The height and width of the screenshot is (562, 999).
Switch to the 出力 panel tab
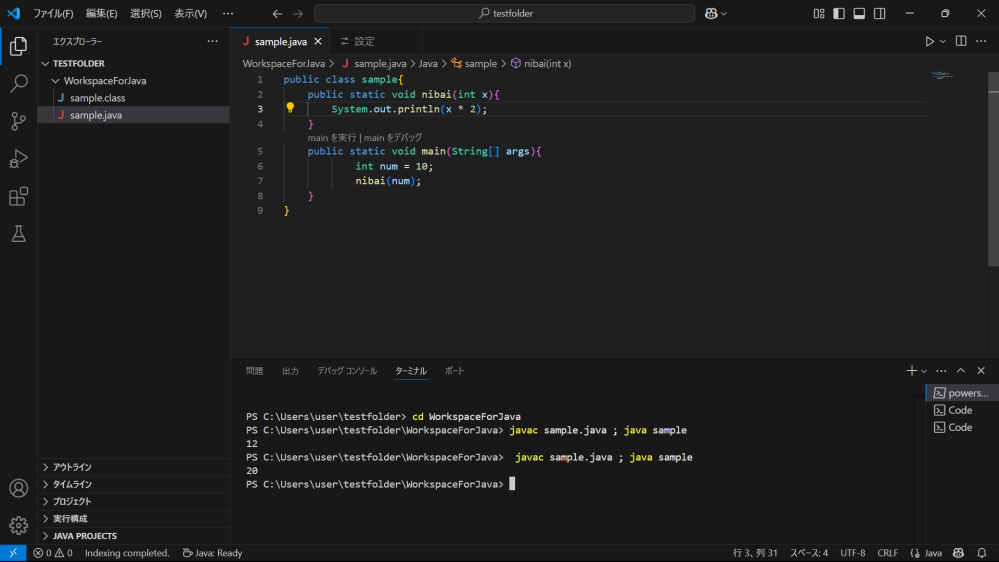(x=291, y=371)
